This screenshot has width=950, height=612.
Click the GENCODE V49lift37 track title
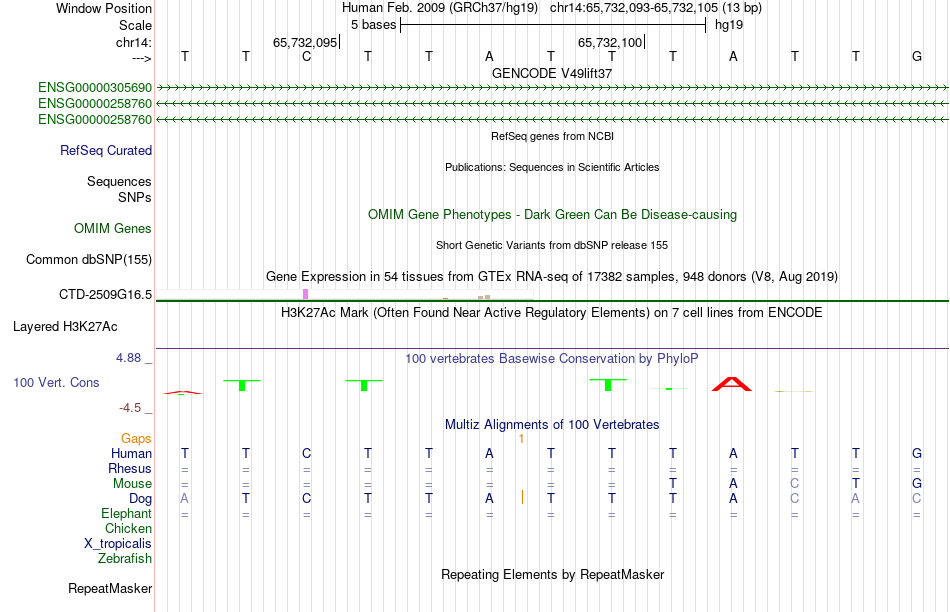coord(552,73)
